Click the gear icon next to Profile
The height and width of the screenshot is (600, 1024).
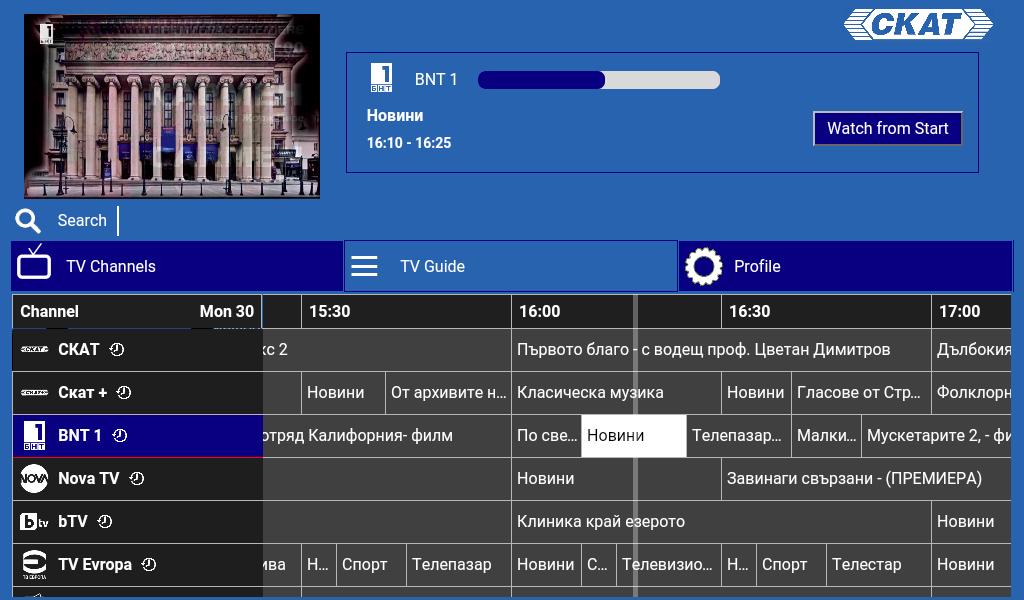(x=703, y=266)
